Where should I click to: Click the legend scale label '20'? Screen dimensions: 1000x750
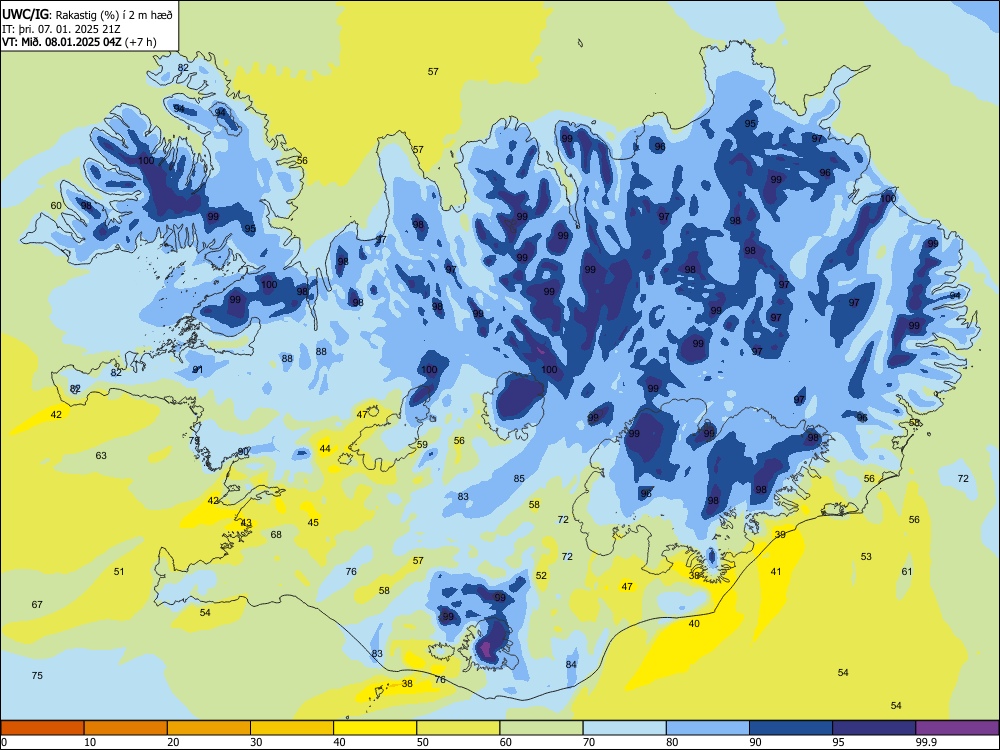(x=173, y=742)
